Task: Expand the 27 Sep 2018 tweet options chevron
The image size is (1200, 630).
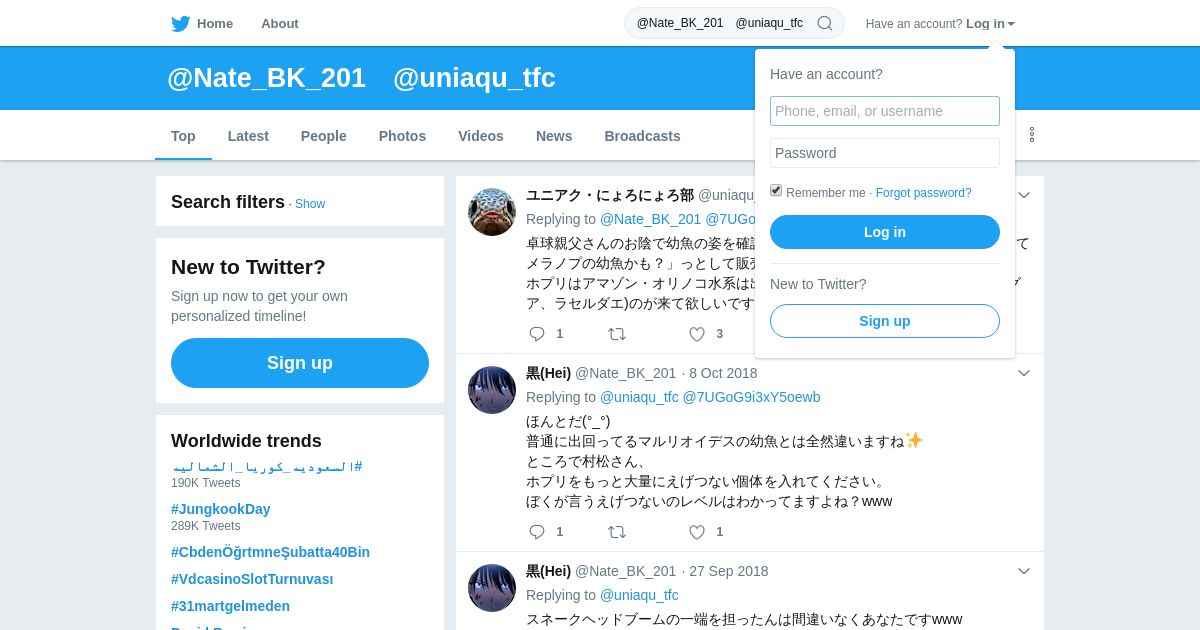Action: click(x=1024, y=571)
